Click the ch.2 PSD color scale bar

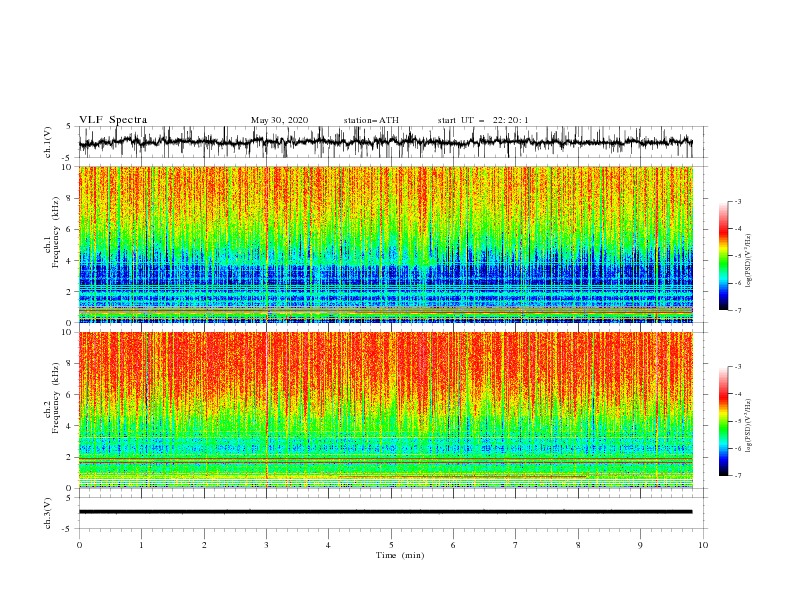pyautogui.click(x=724, y=421)
